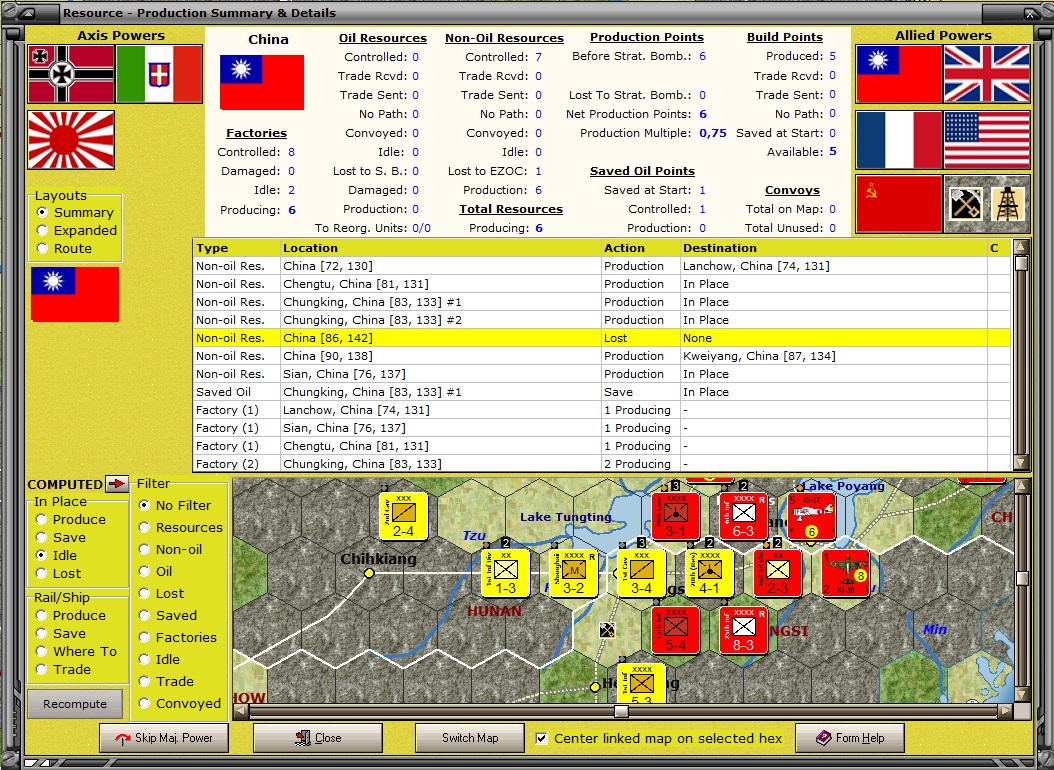1054x770 pixels.
Task: Filter by Saved
Action: point(168,615)
